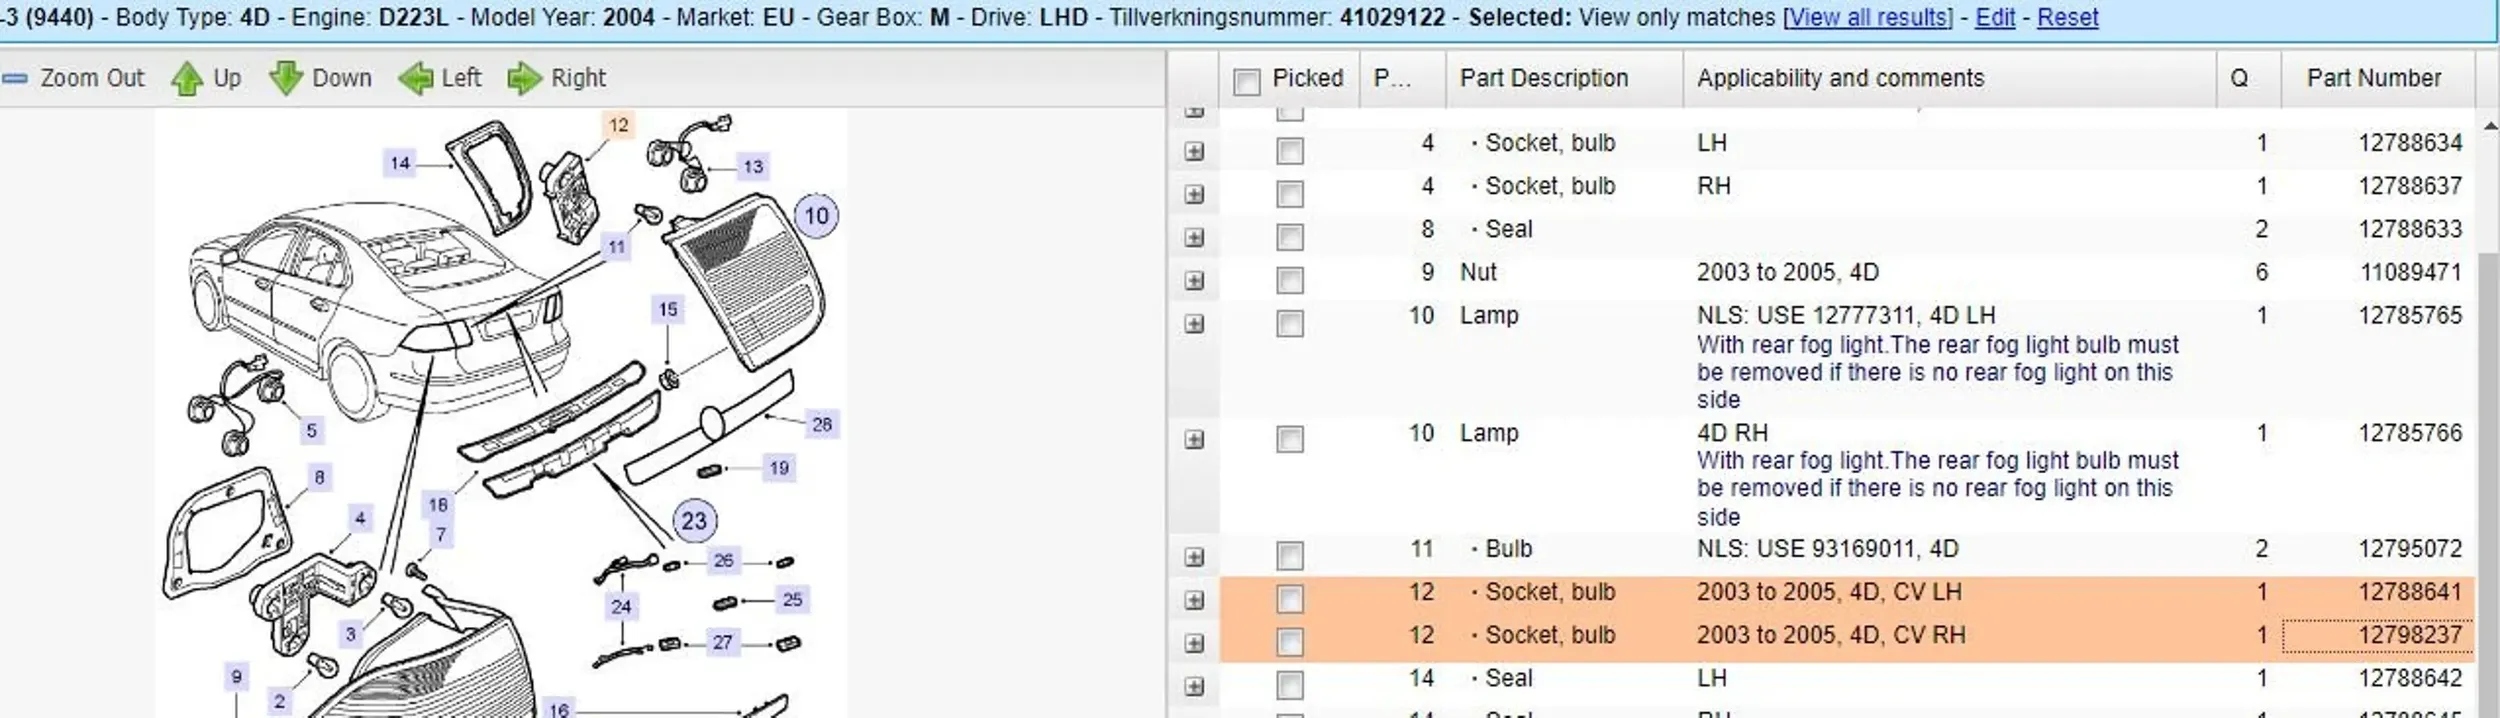Click part label 28 in the diagram
The image size is (2500, 718).
(x=822, y=424)
